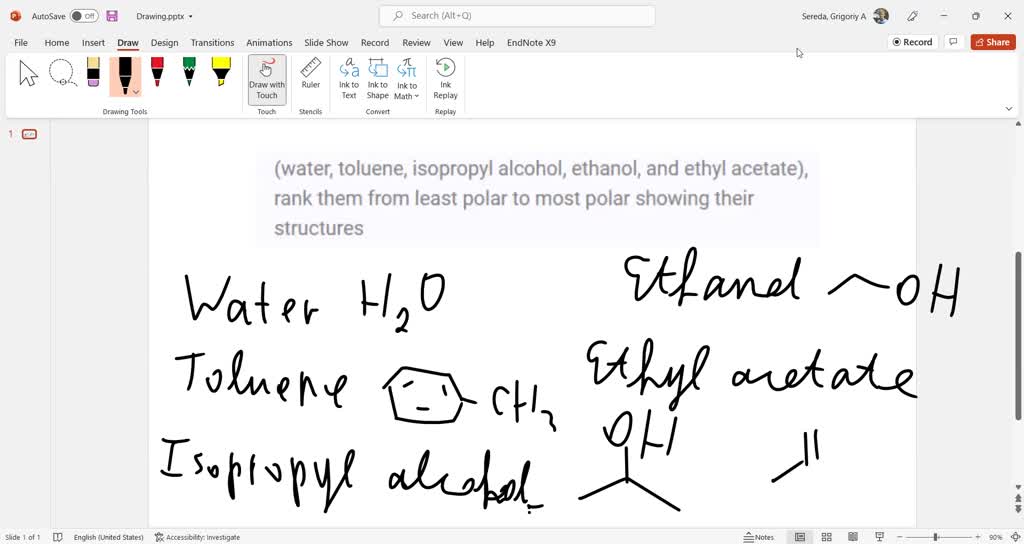Switch to Normal view
The image size is (1024, 544).
pos(799,537)
